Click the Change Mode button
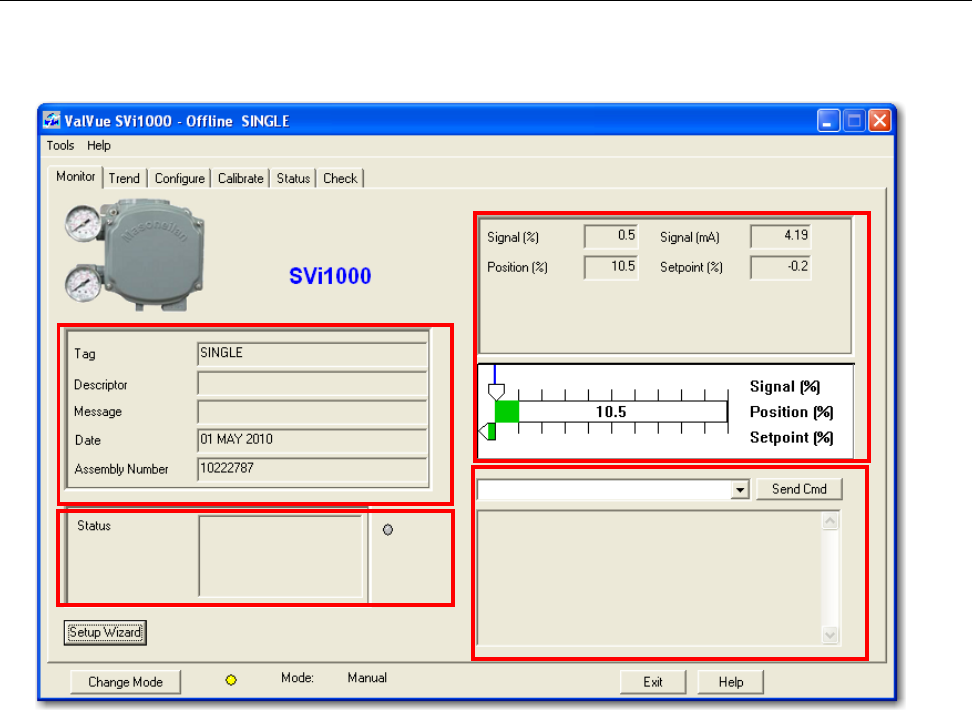Viewport: 972px width, 710px height. coord(125,682)
